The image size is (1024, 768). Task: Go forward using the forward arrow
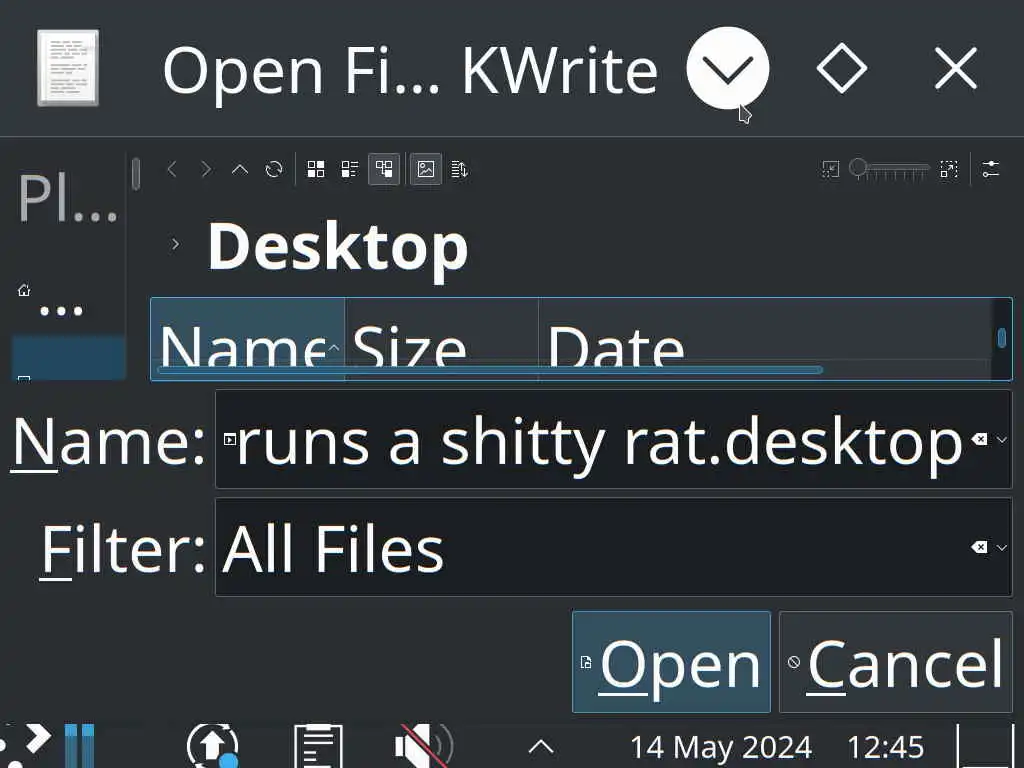pyautogui.click(x=206, y=170)
